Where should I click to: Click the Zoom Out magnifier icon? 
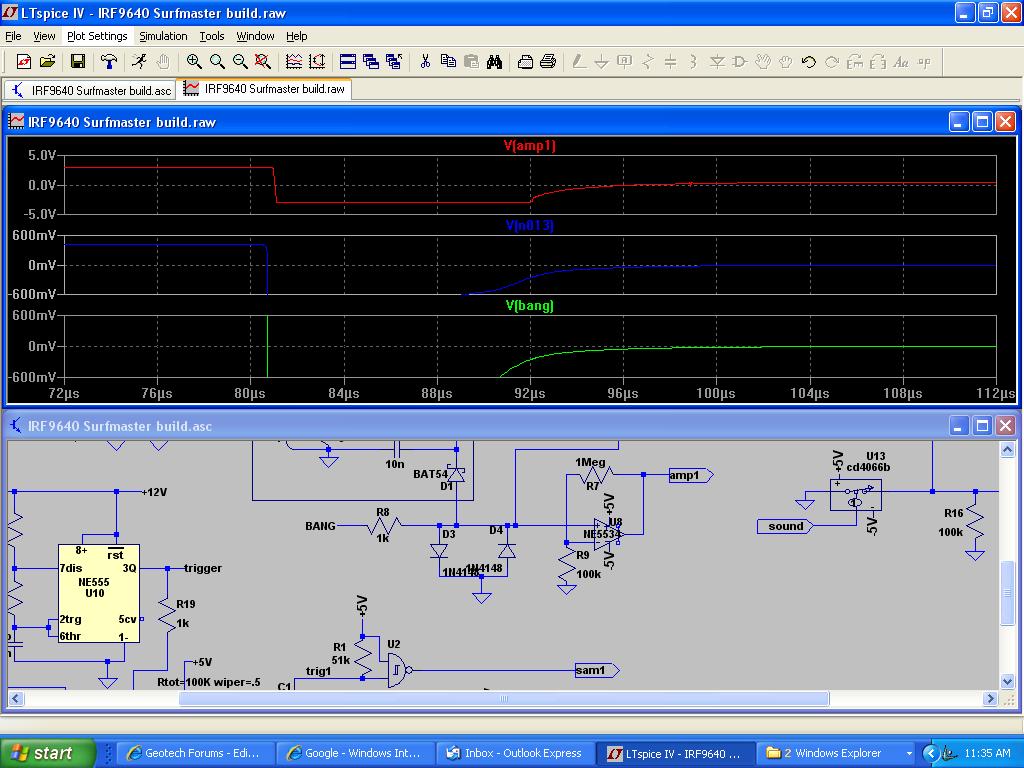pos(240,62)
